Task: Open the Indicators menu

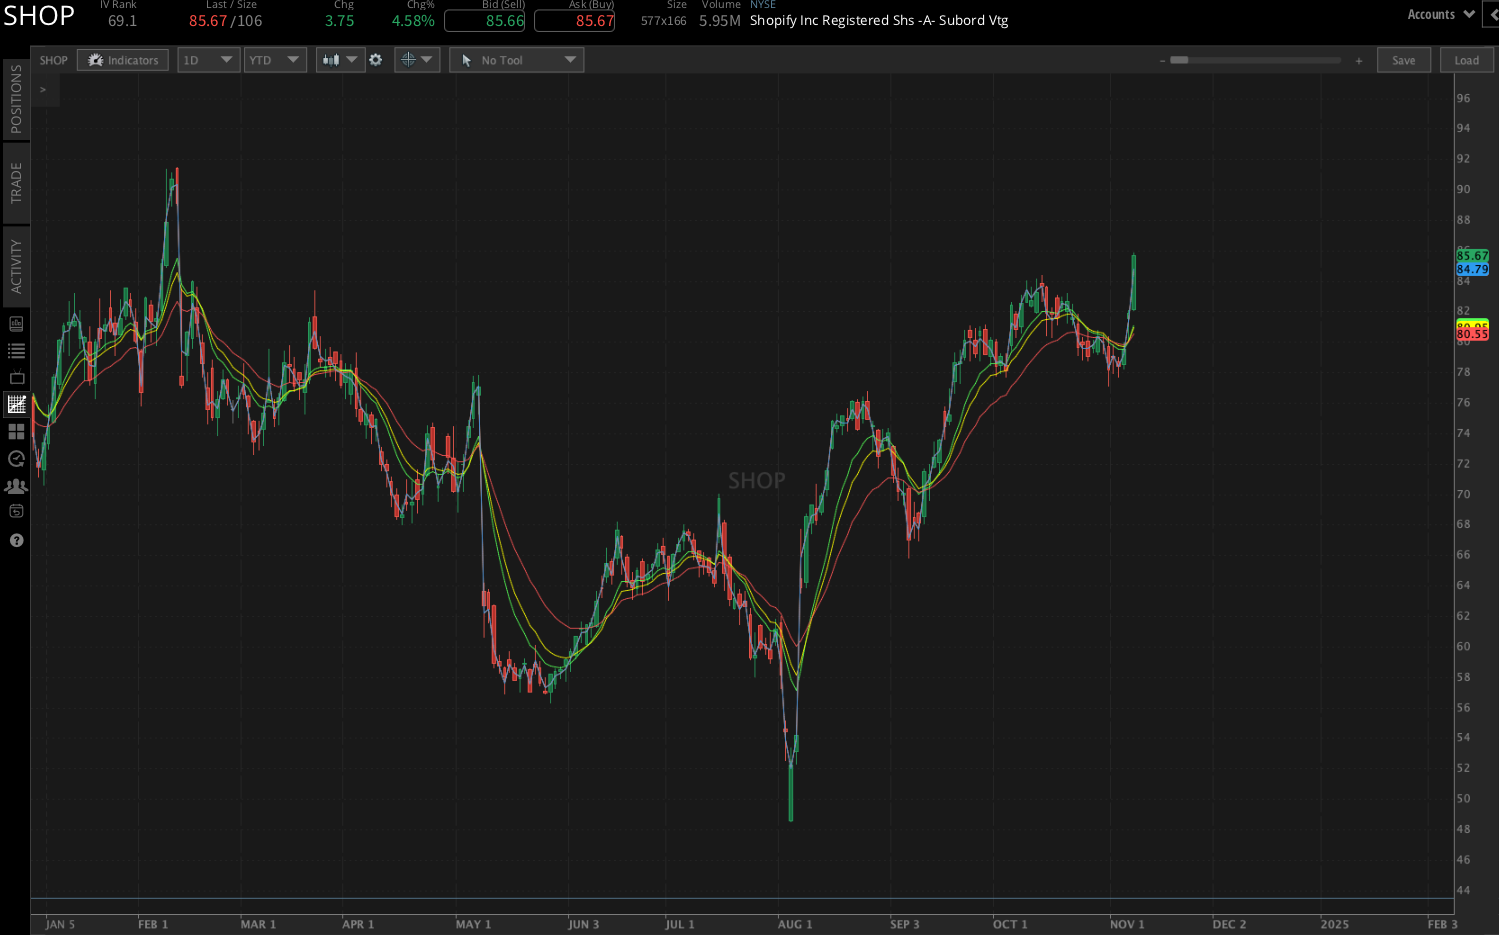Action: tap(123, 60)
